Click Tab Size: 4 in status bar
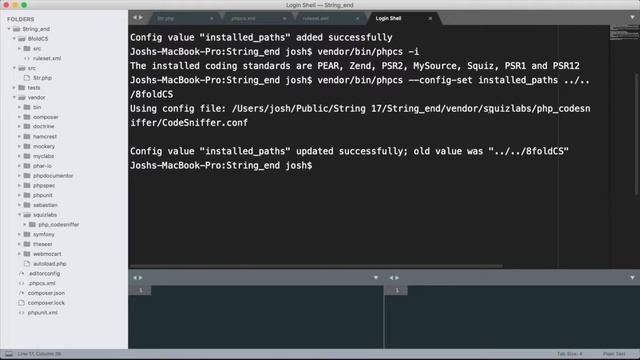This screenshot has width=640, height=360. tap(570, 354)
